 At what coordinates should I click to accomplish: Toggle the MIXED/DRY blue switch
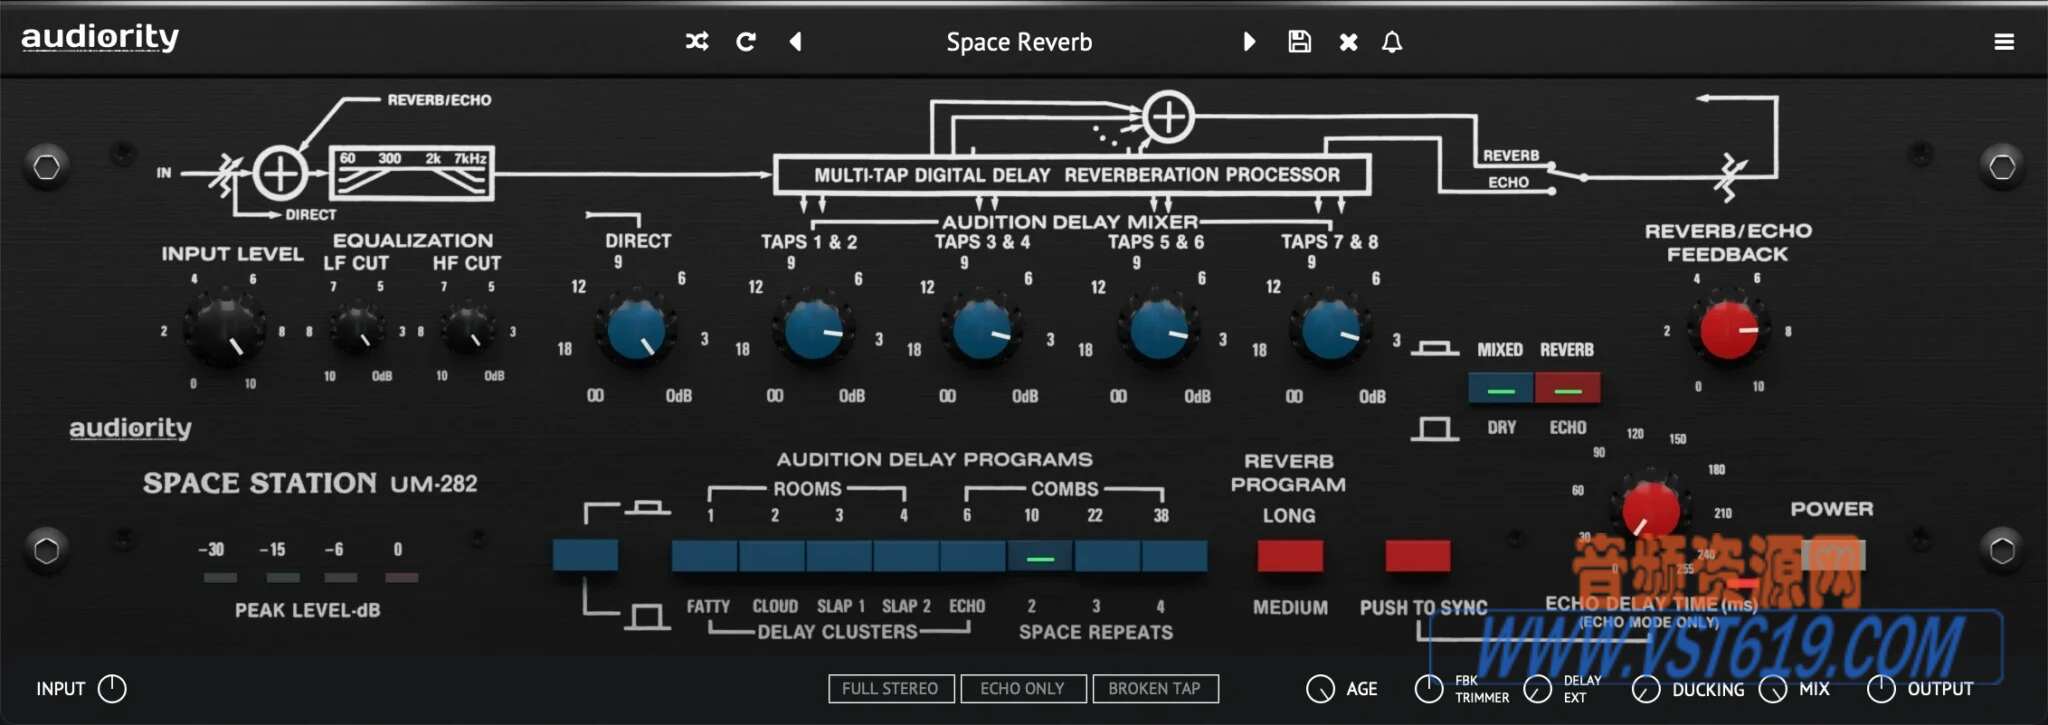[x=1500, y=388]
